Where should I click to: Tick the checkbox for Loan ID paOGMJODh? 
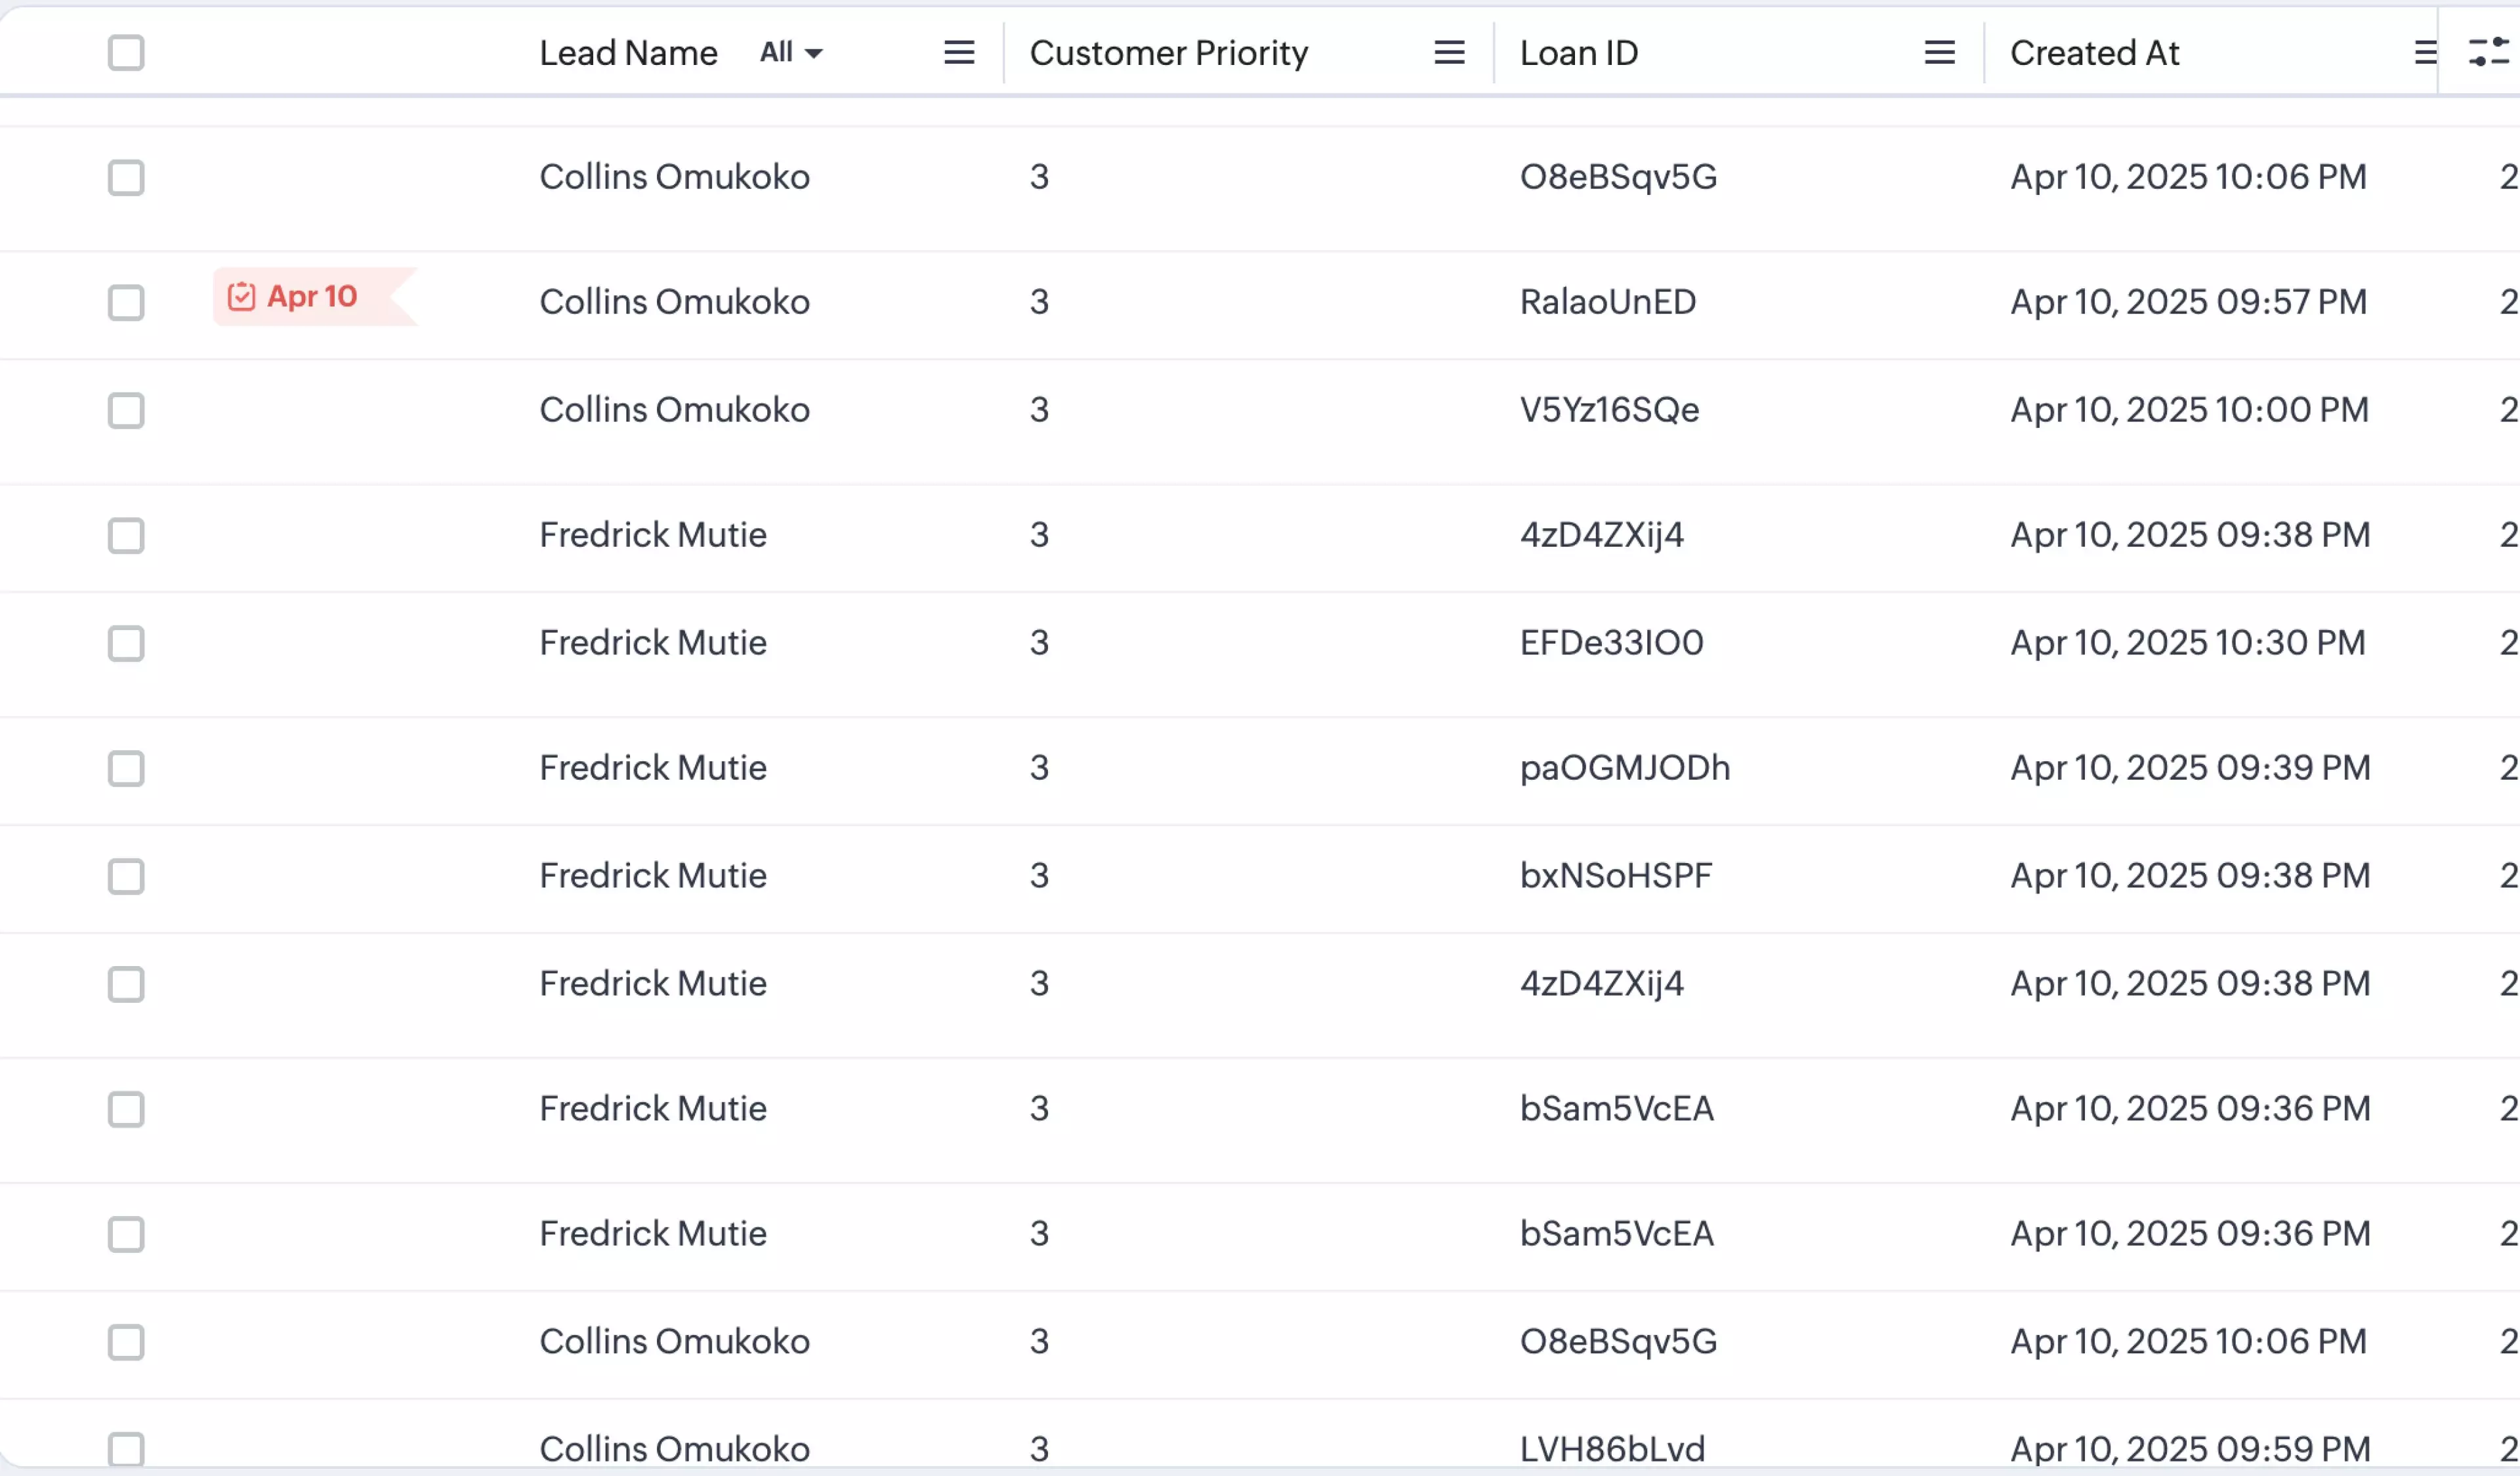point(126,768)
